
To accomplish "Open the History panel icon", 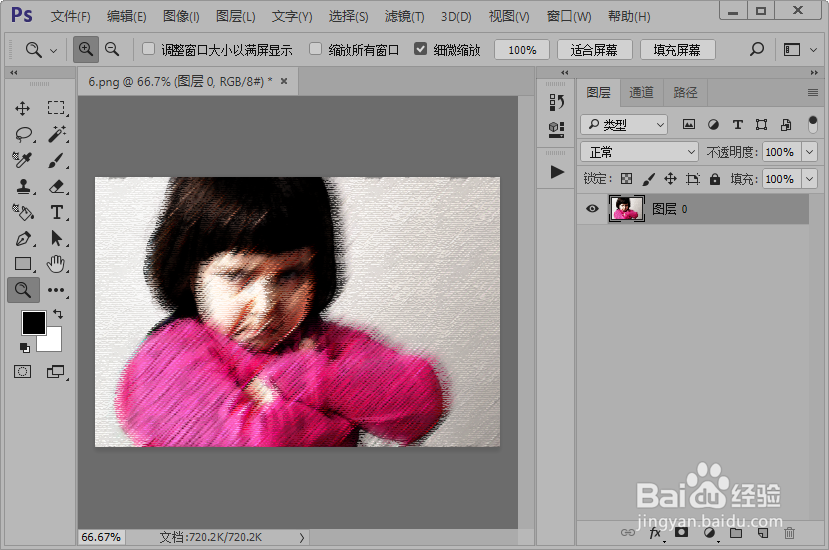I will click(556, 102).
